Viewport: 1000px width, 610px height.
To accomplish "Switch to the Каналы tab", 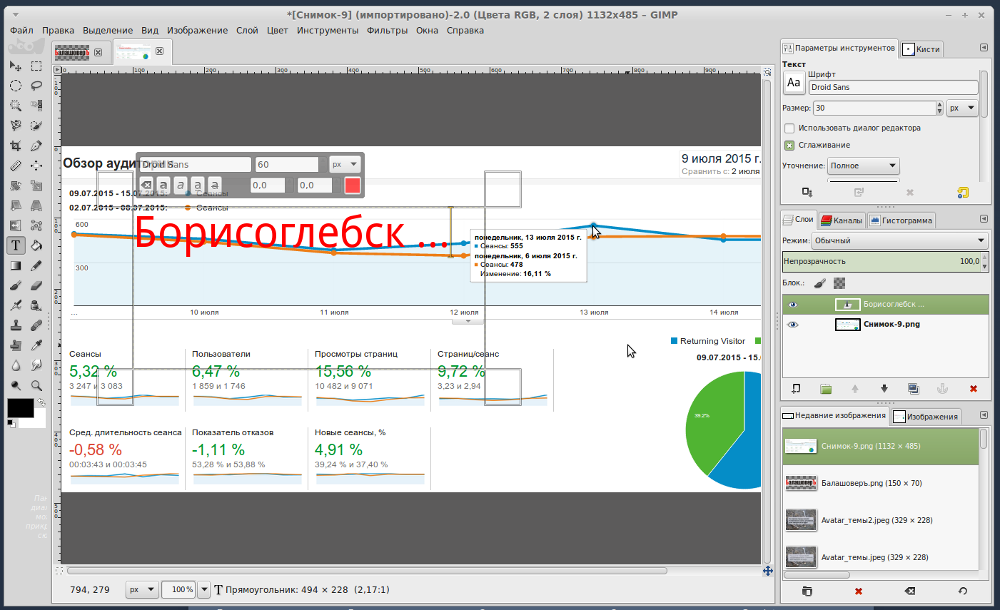I will pos(842,220).
